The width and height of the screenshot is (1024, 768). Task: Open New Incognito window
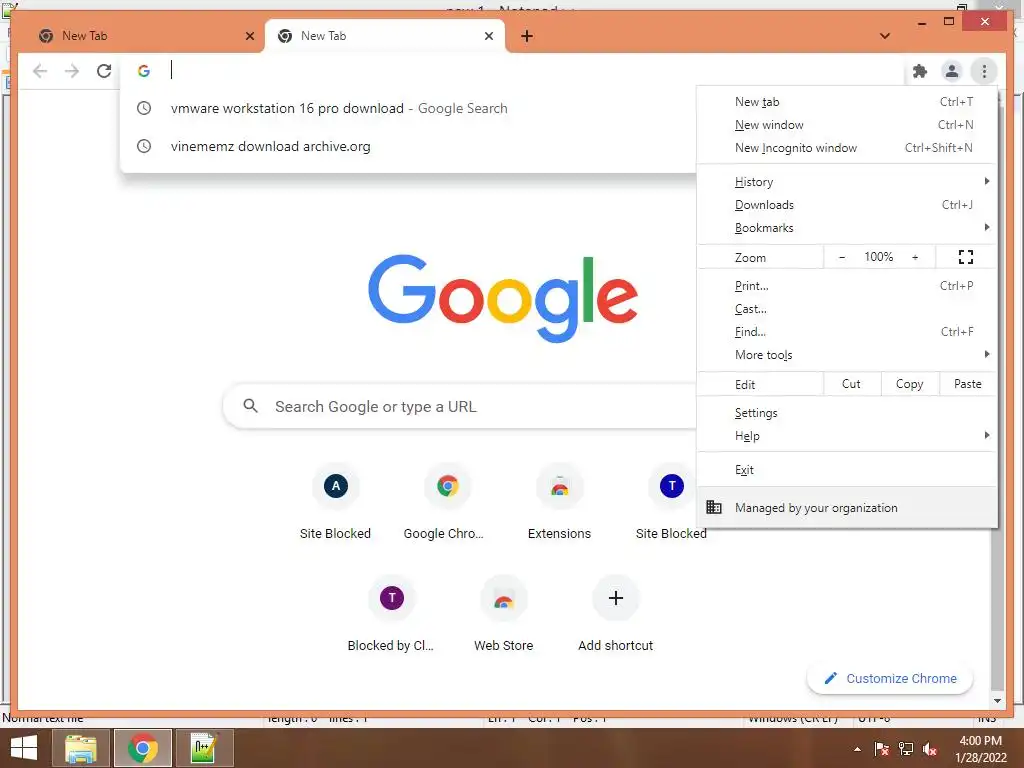[x=847, y=148]
